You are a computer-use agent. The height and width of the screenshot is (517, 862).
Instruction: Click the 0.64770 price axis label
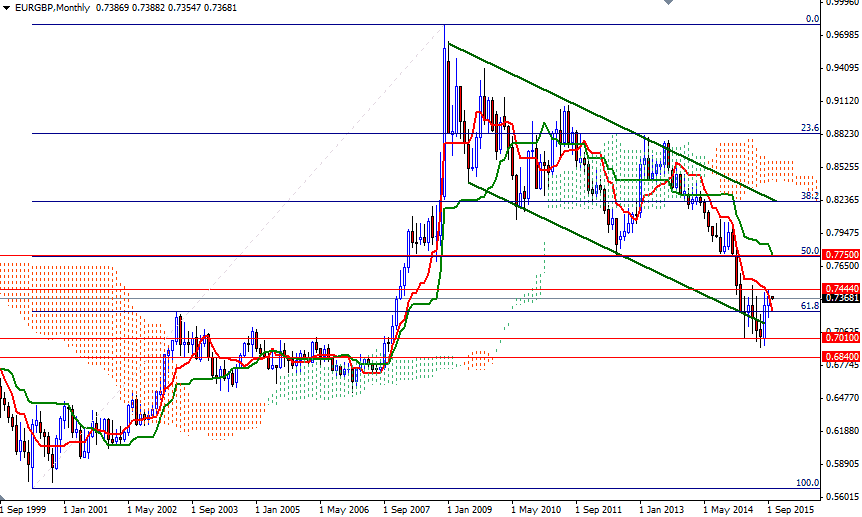(843, 398)
